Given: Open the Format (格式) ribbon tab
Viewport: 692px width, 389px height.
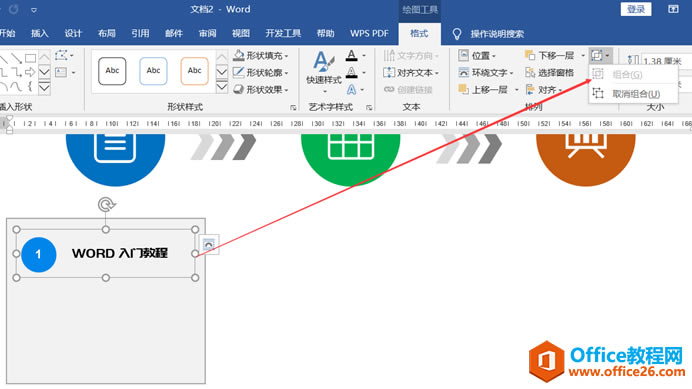Looking at the screenshot, I should [419, 34].
